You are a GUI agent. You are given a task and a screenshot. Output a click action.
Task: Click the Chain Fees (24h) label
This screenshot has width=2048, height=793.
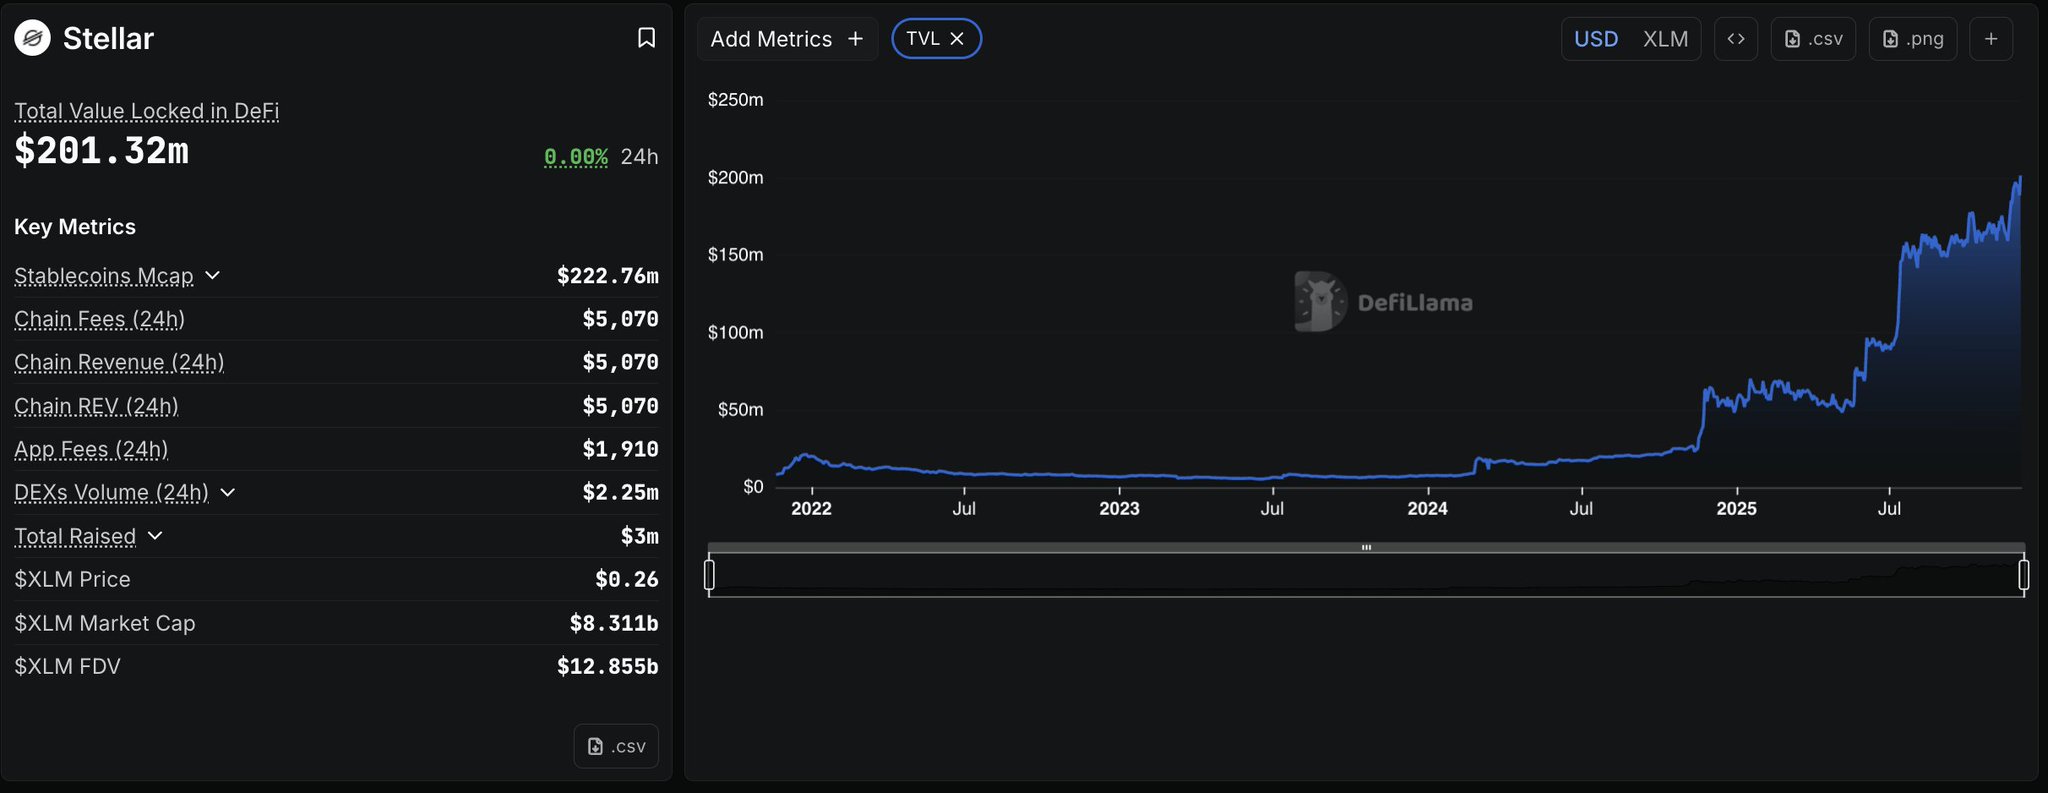coord(99,319)
